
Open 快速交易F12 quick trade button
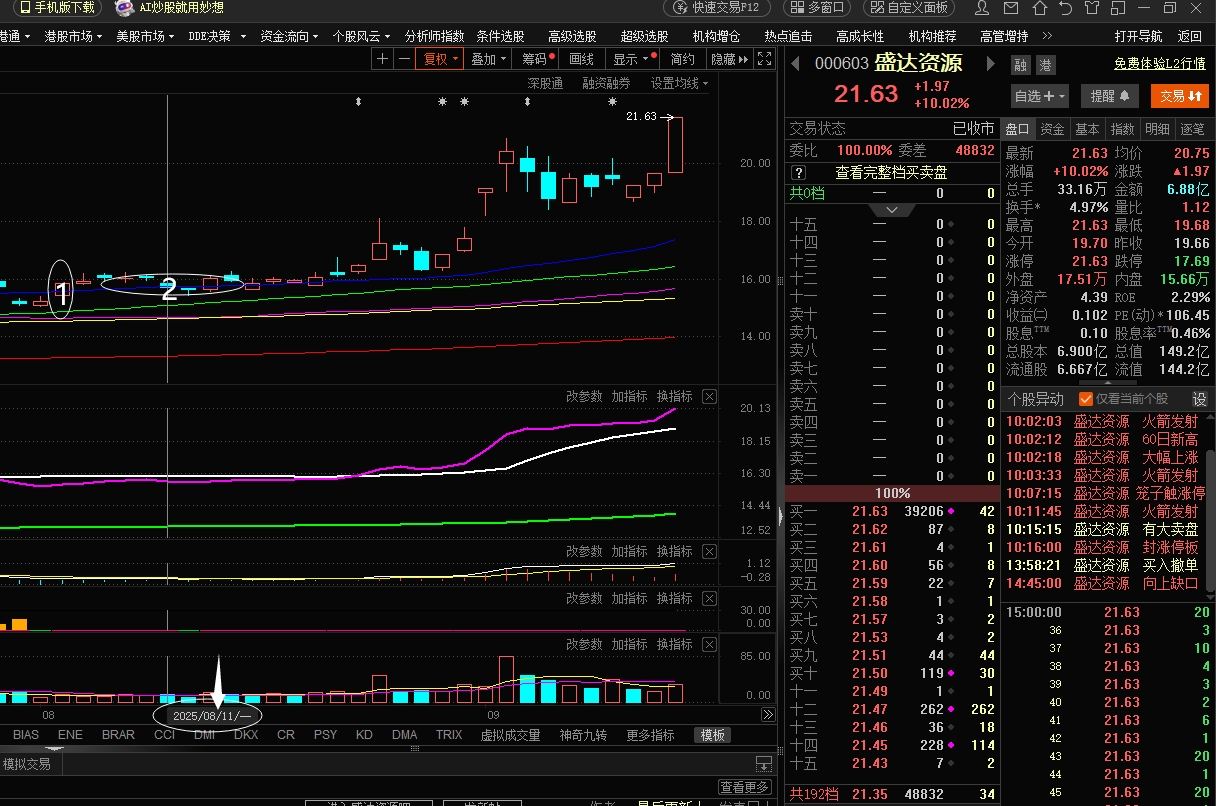(x=716, y=8)
